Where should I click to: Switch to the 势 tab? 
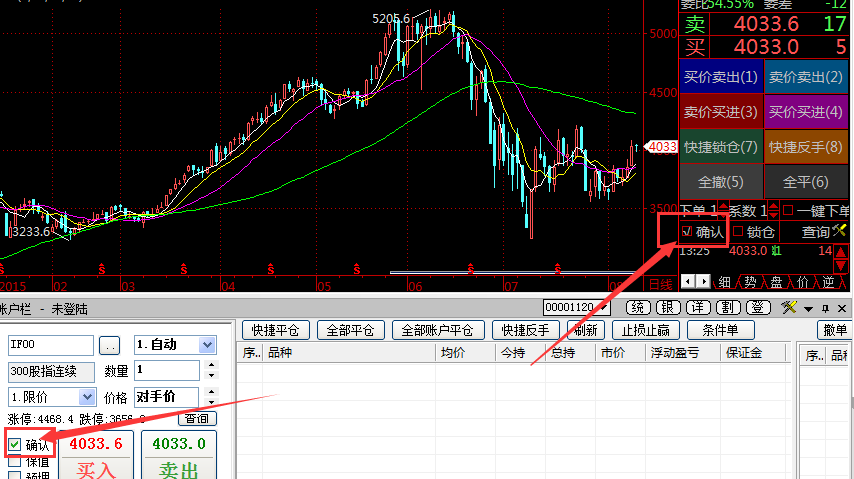tap(750, 281)
